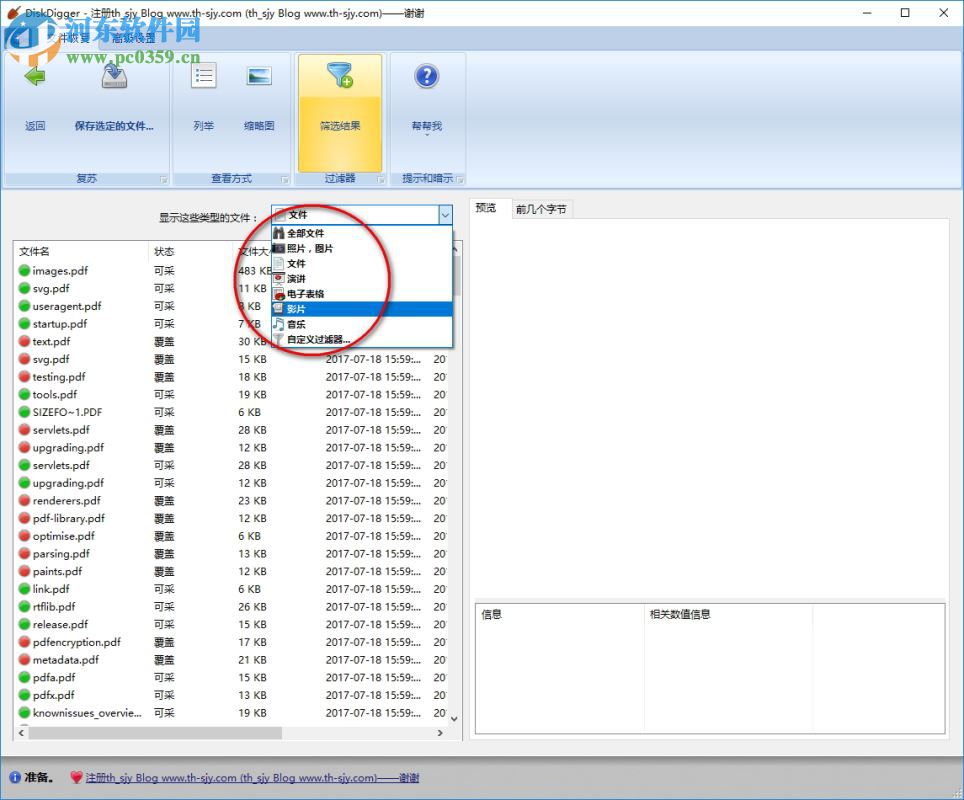The width and height of the screenshot is (964, 800).
Task: Choose 文件 option with document icon
Action: click(x=362, y=263)
